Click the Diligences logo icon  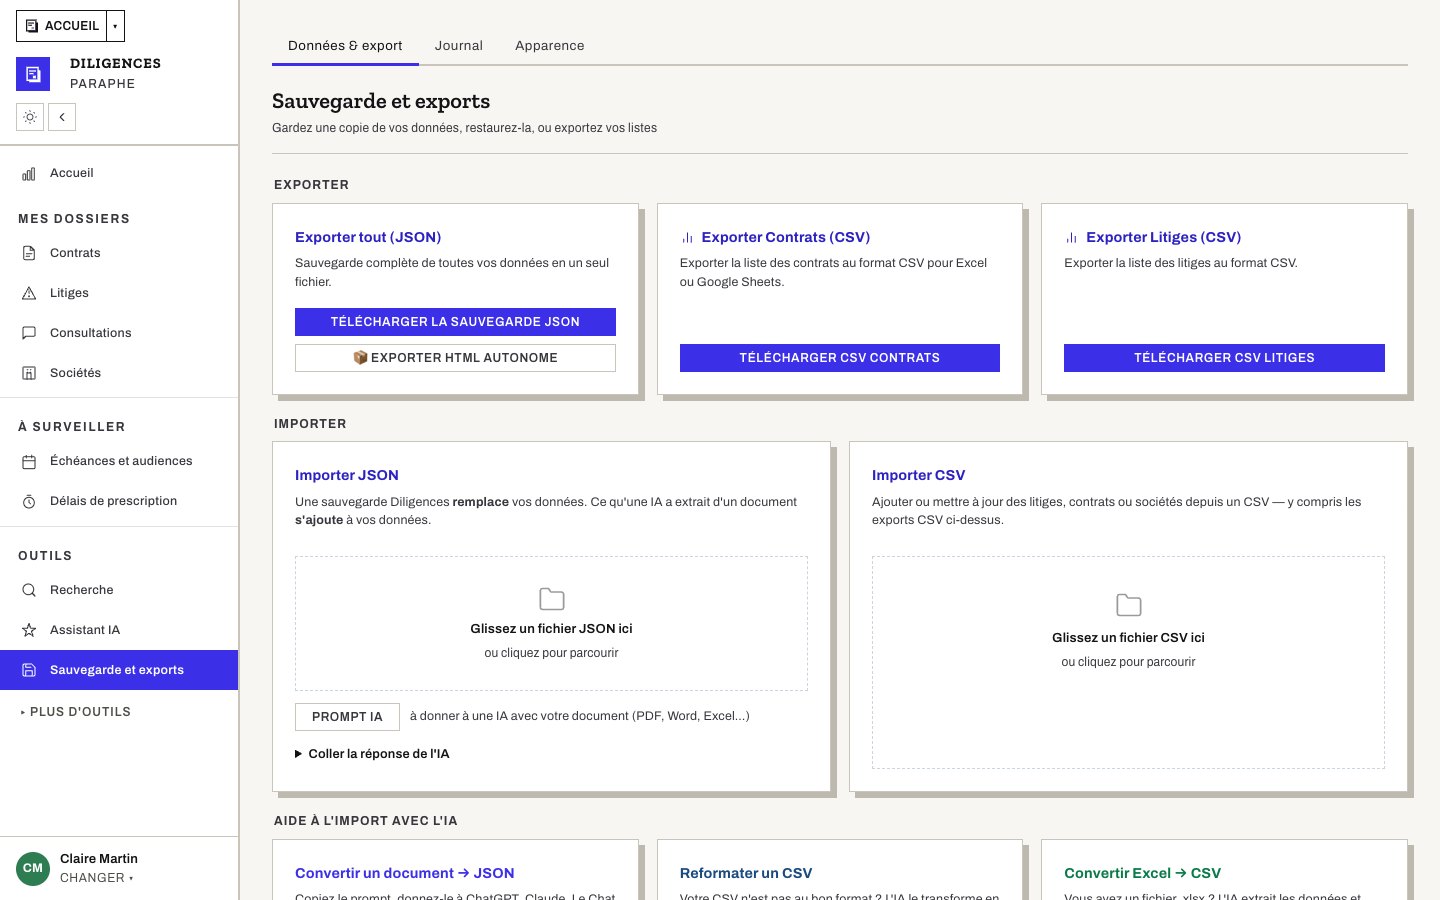[x=33, y=74]
